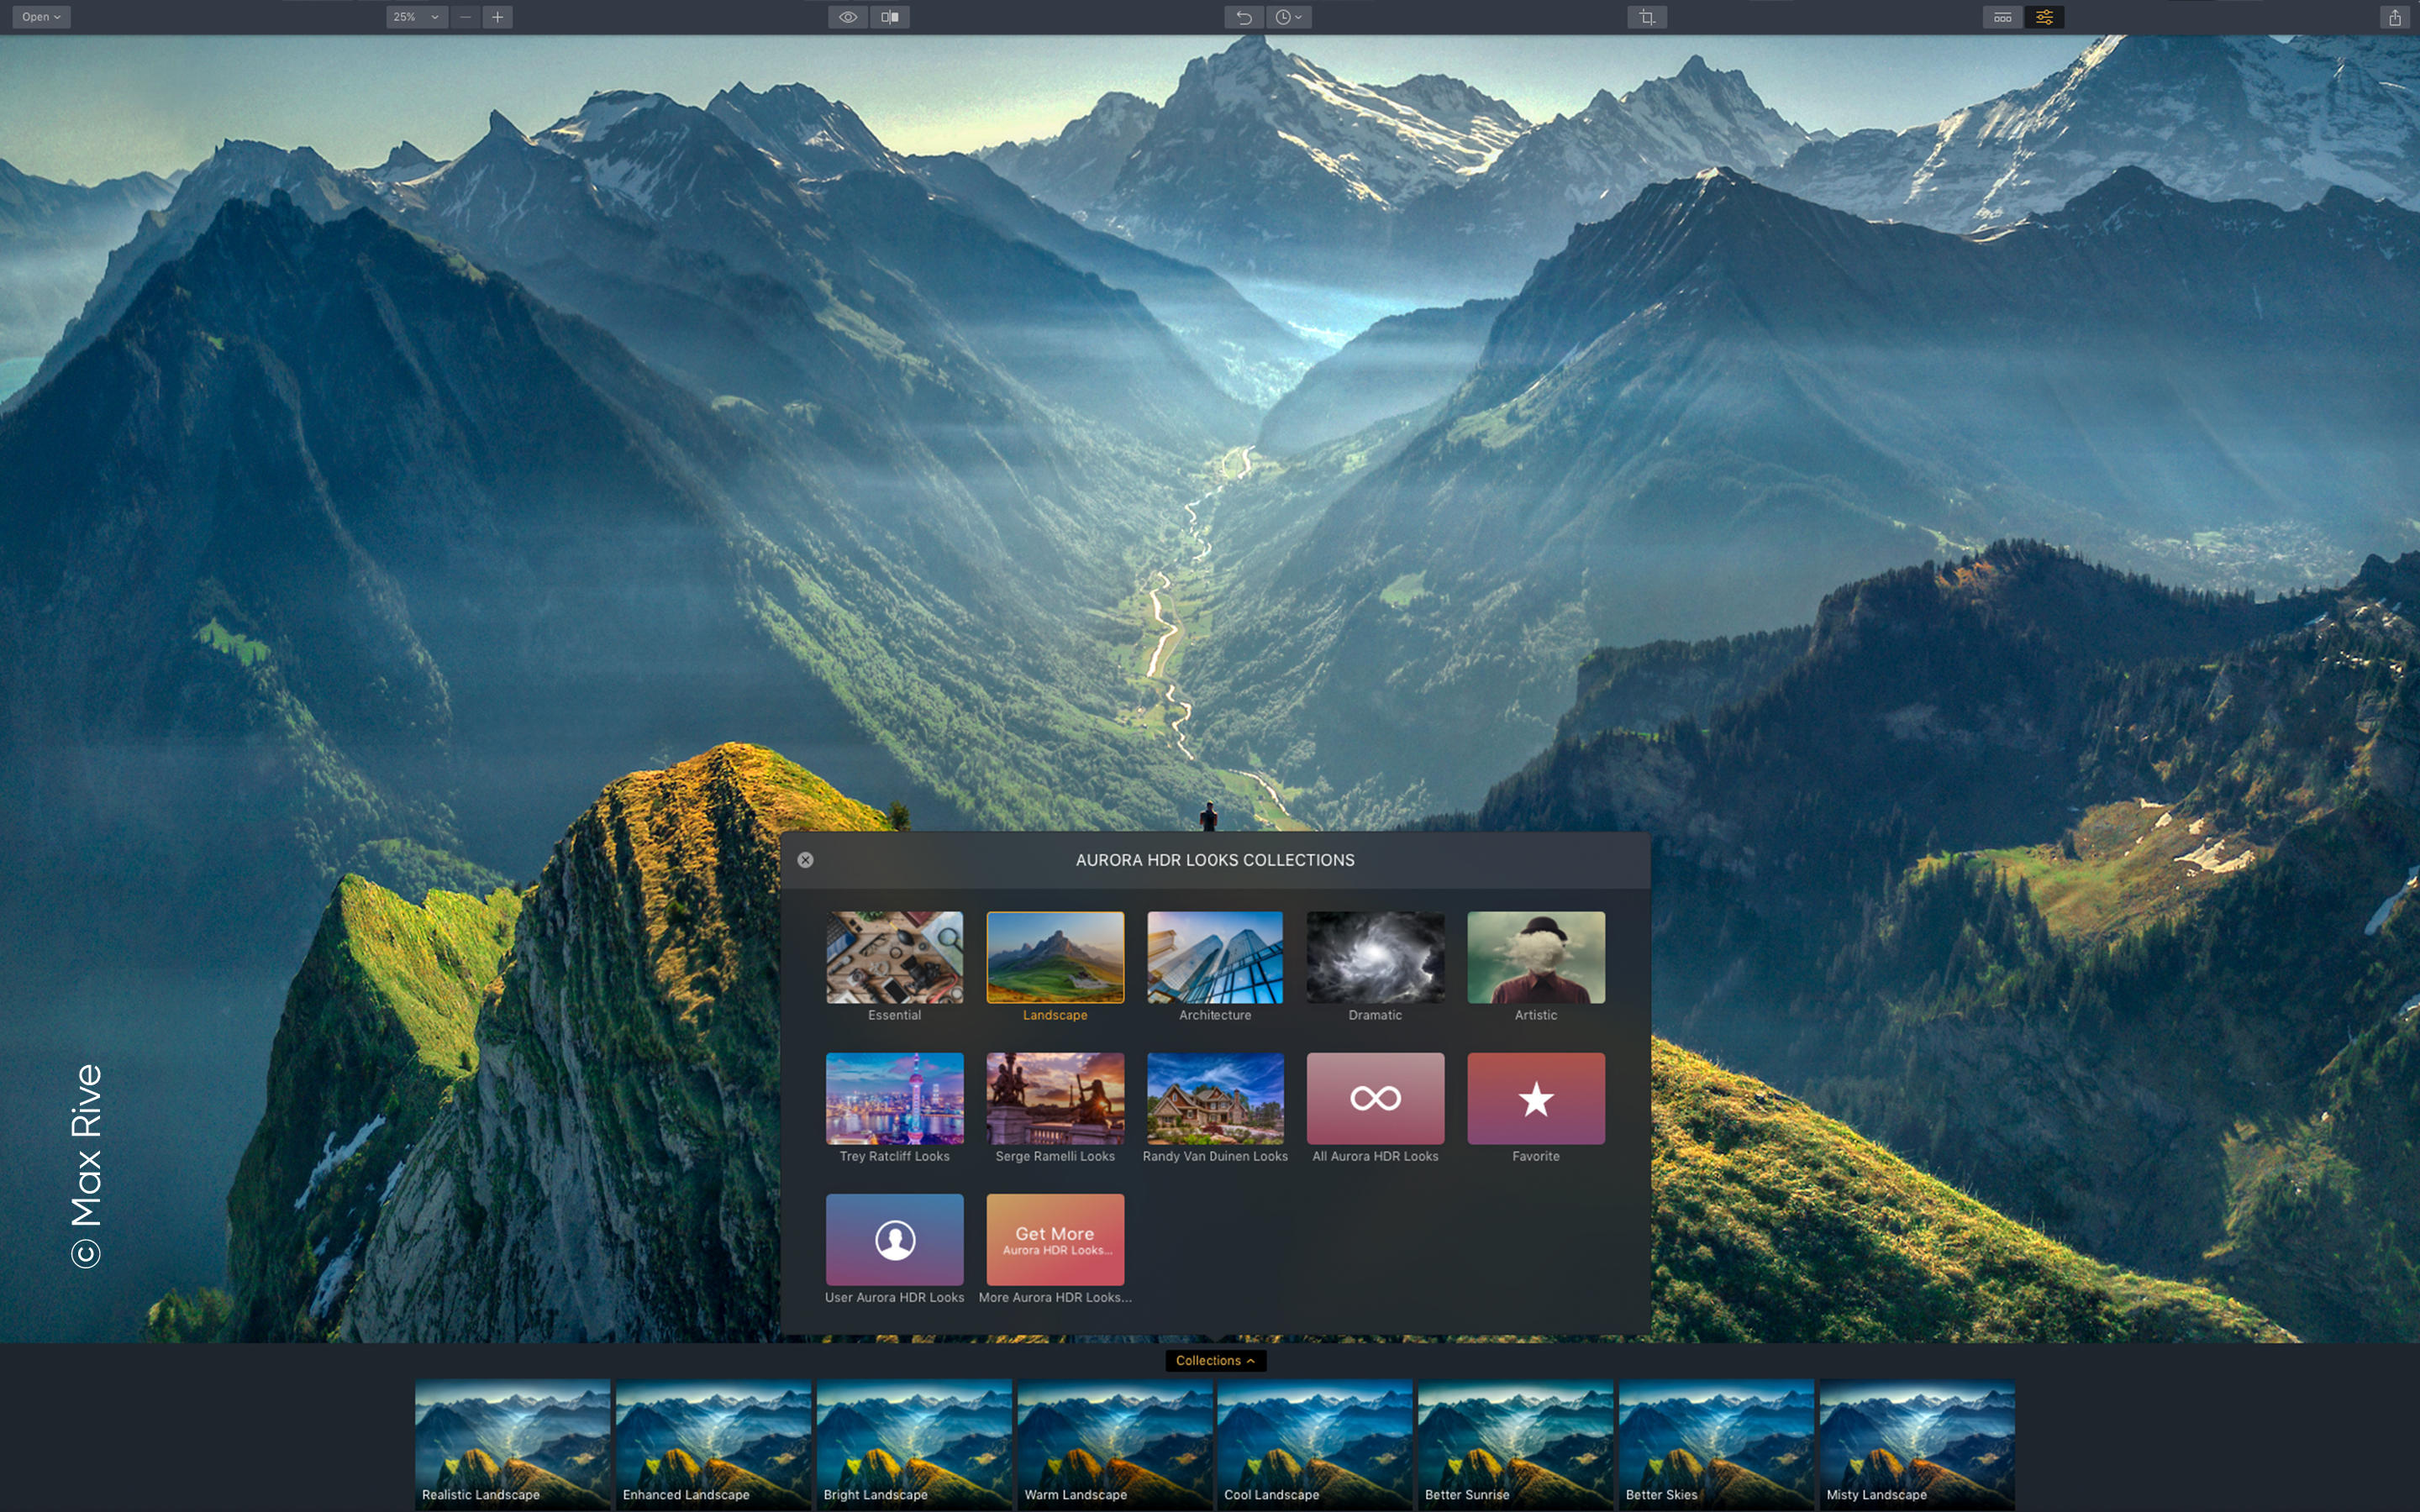Click Get More Aurora HDR Looks button
Viewport: 2420px width, 1512px height.
[x=1055, y=1238]
